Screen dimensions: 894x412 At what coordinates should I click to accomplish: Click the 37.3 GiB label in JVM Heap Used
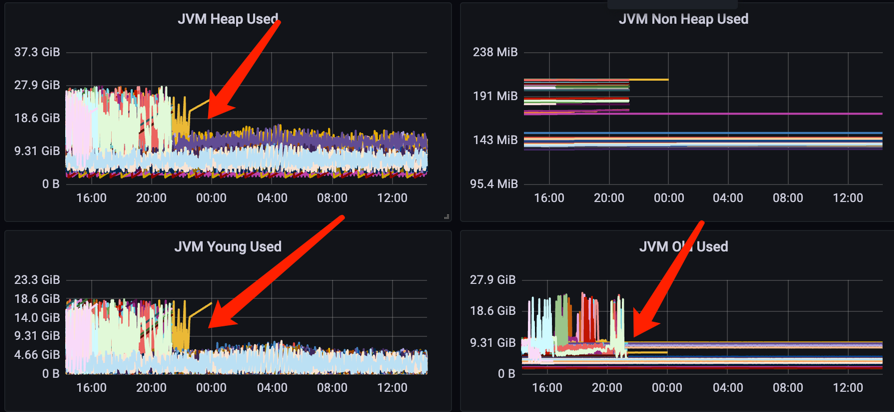click(37, 52)
